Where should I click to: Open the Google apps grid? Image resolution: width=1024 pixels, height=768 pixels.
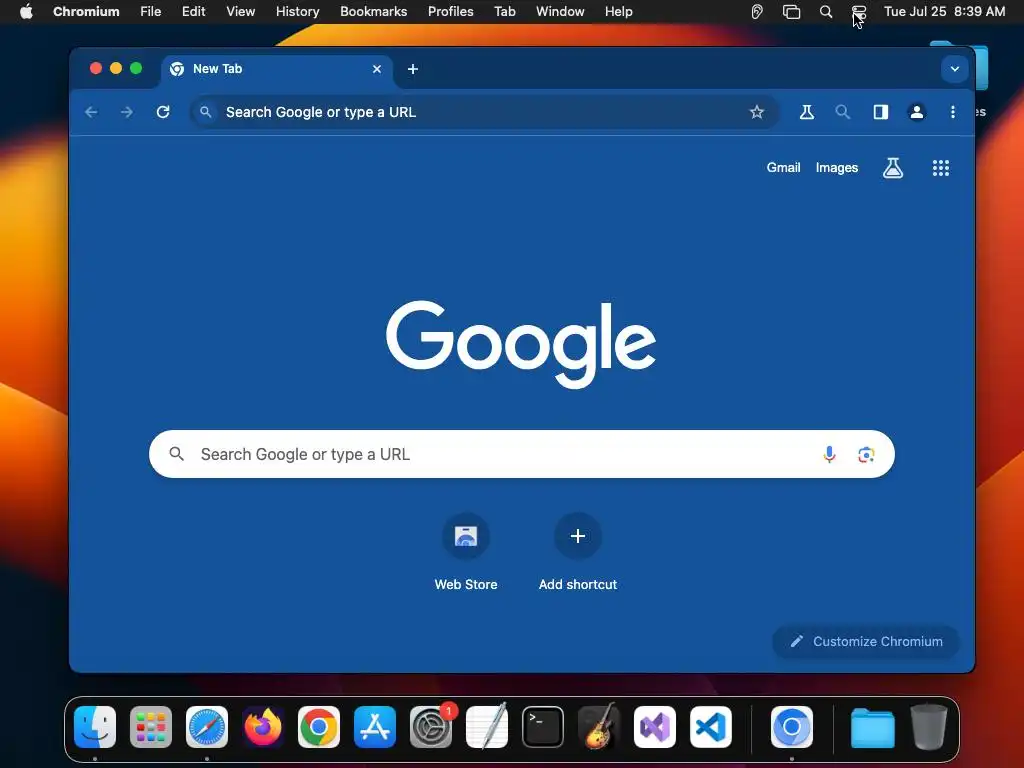(x=940, y=168)
